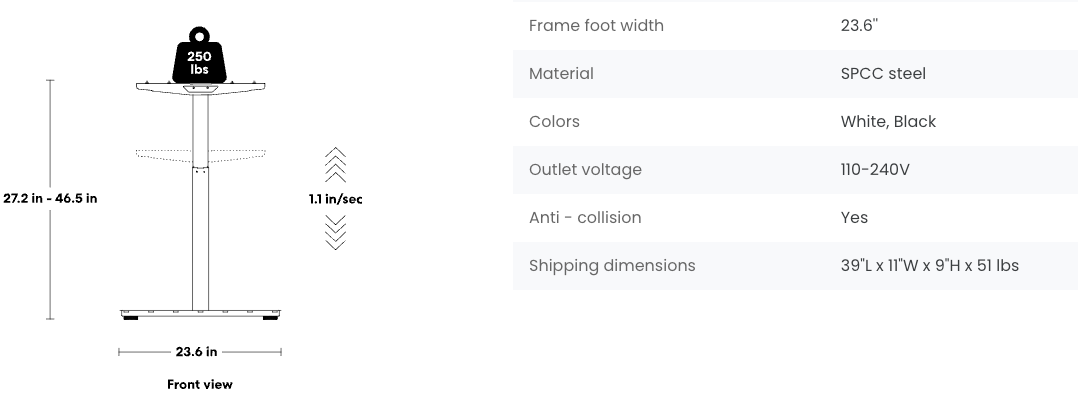Click the Front view caption
This screenshot has width=1092, height=408.
point(200,384)
